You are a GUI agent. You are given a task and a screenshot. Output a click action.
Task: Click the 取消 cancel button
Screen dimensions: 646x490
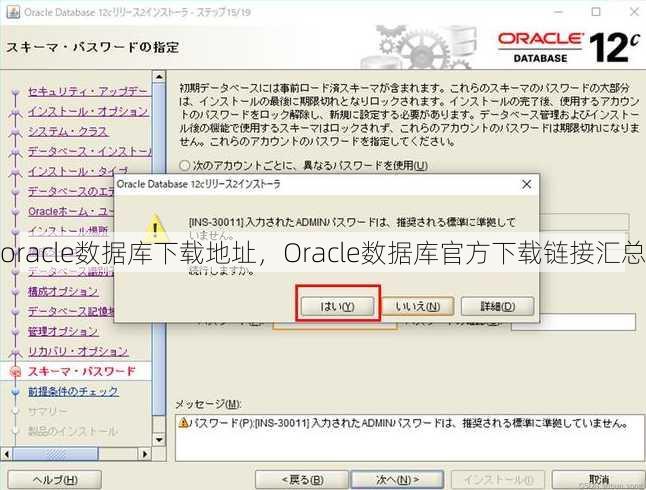tap(599, 480)
